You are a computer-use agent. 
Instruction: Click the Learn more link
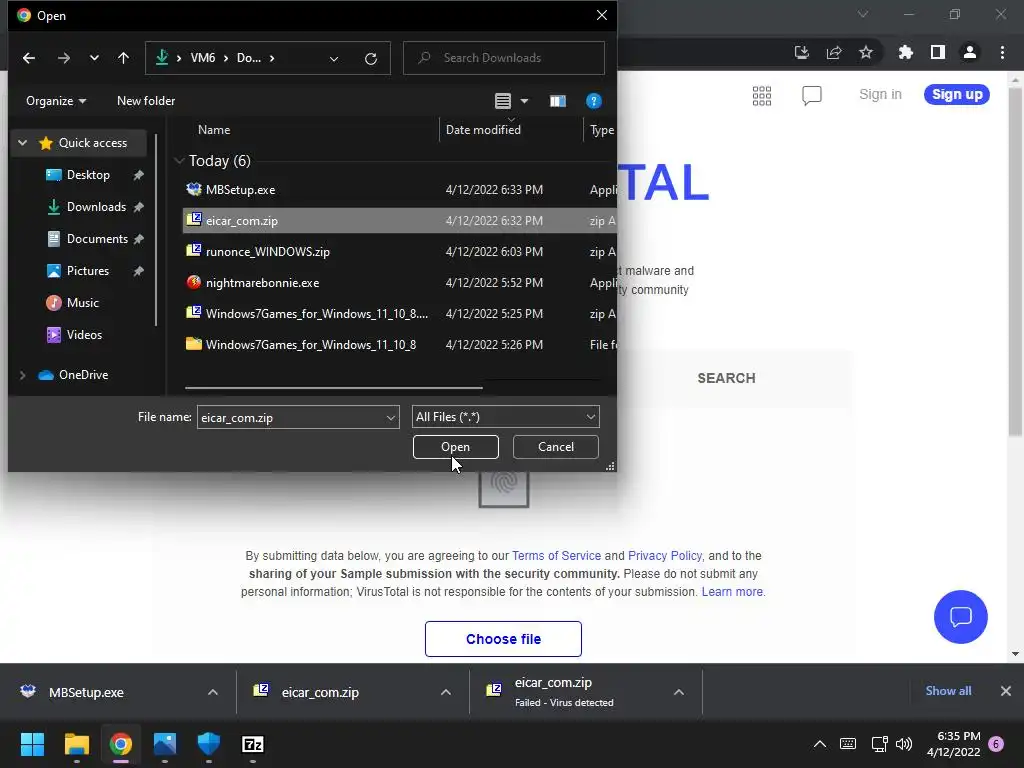[732, 592]
